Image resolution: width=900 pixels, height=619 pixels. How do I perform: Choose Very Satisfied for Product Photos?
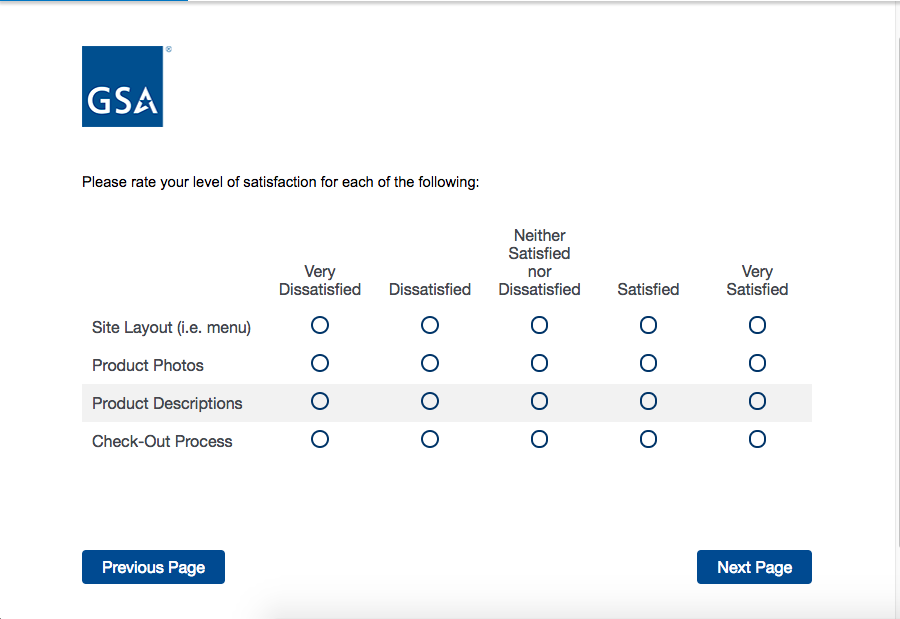757,363
